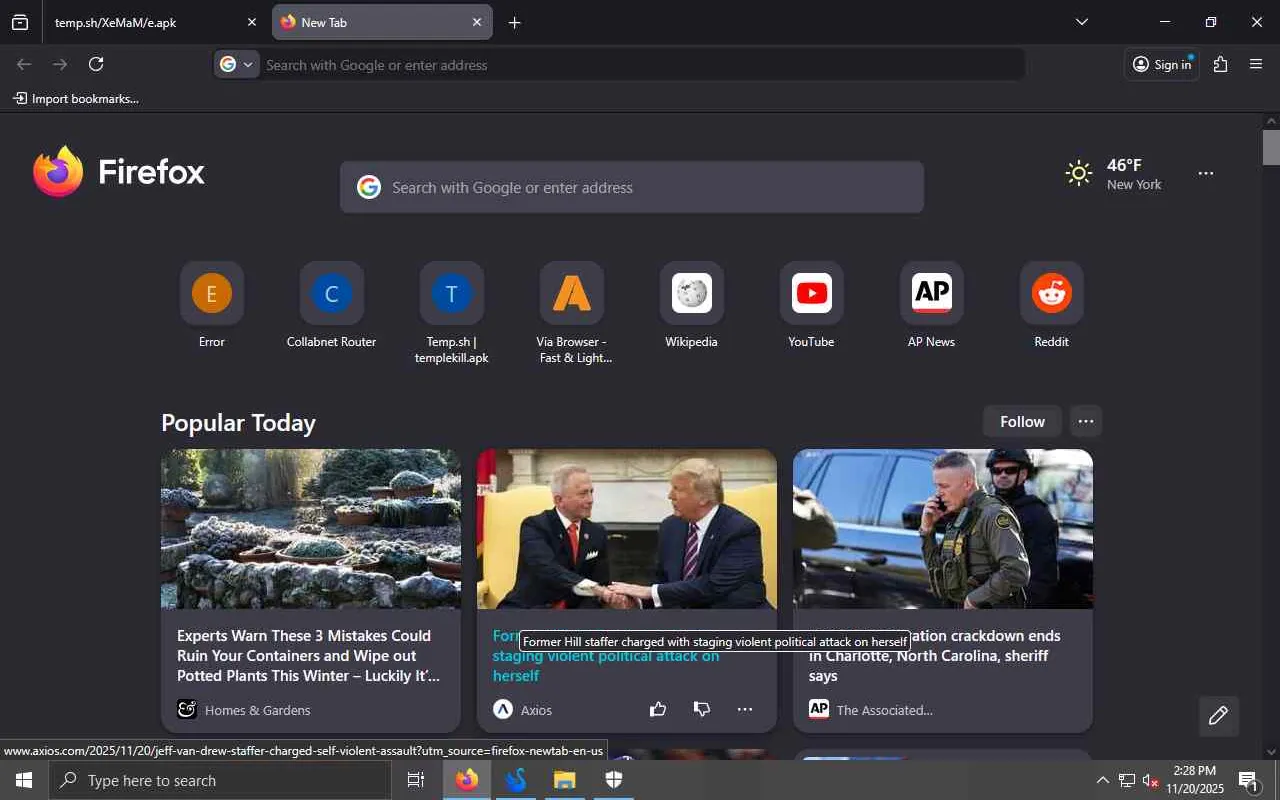Open a new tab with plus button
This screenshot has height=800, width=1280.
(x=514, y=22)
